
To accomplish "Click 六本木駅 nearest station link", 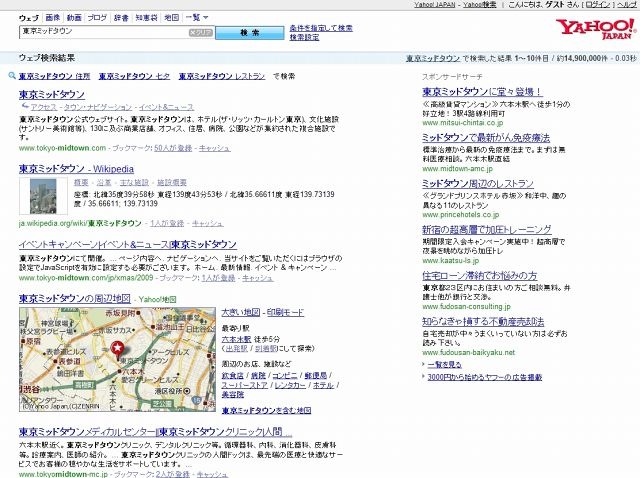I will click(x=236, y=339).
